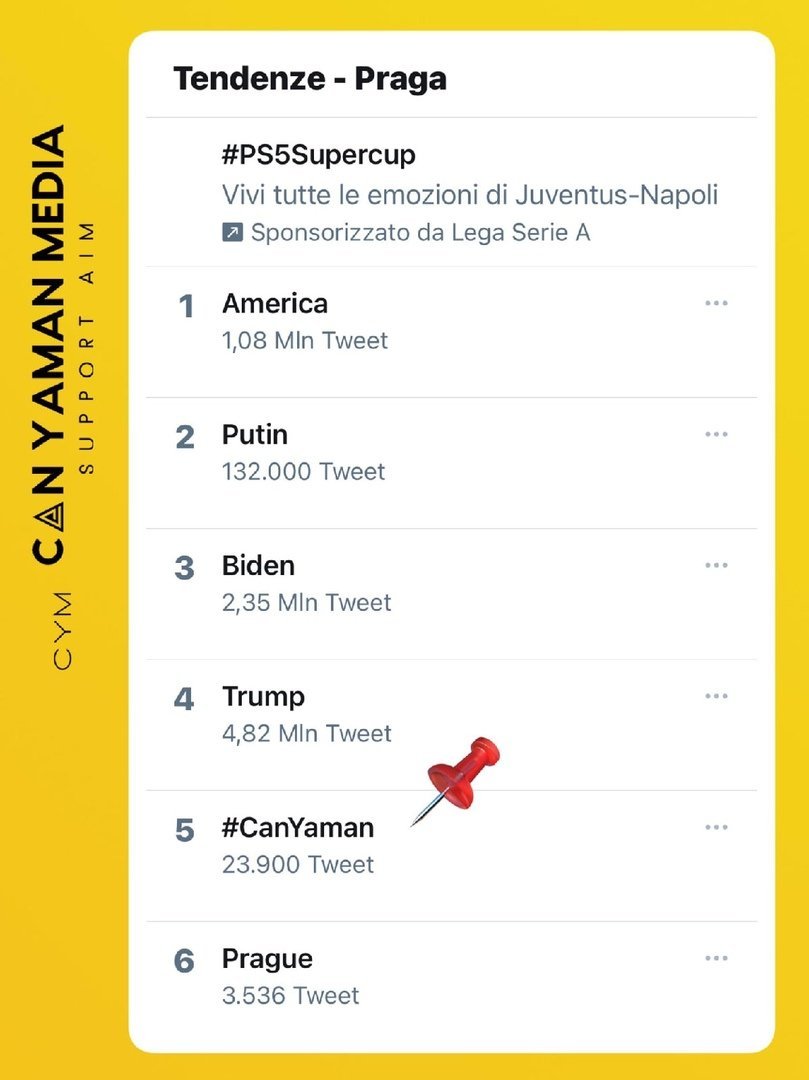Viewport: 809px width, 1080px height.
Task: Open the #CanYaman hashtag trend
Action: [x=298, y=828]
